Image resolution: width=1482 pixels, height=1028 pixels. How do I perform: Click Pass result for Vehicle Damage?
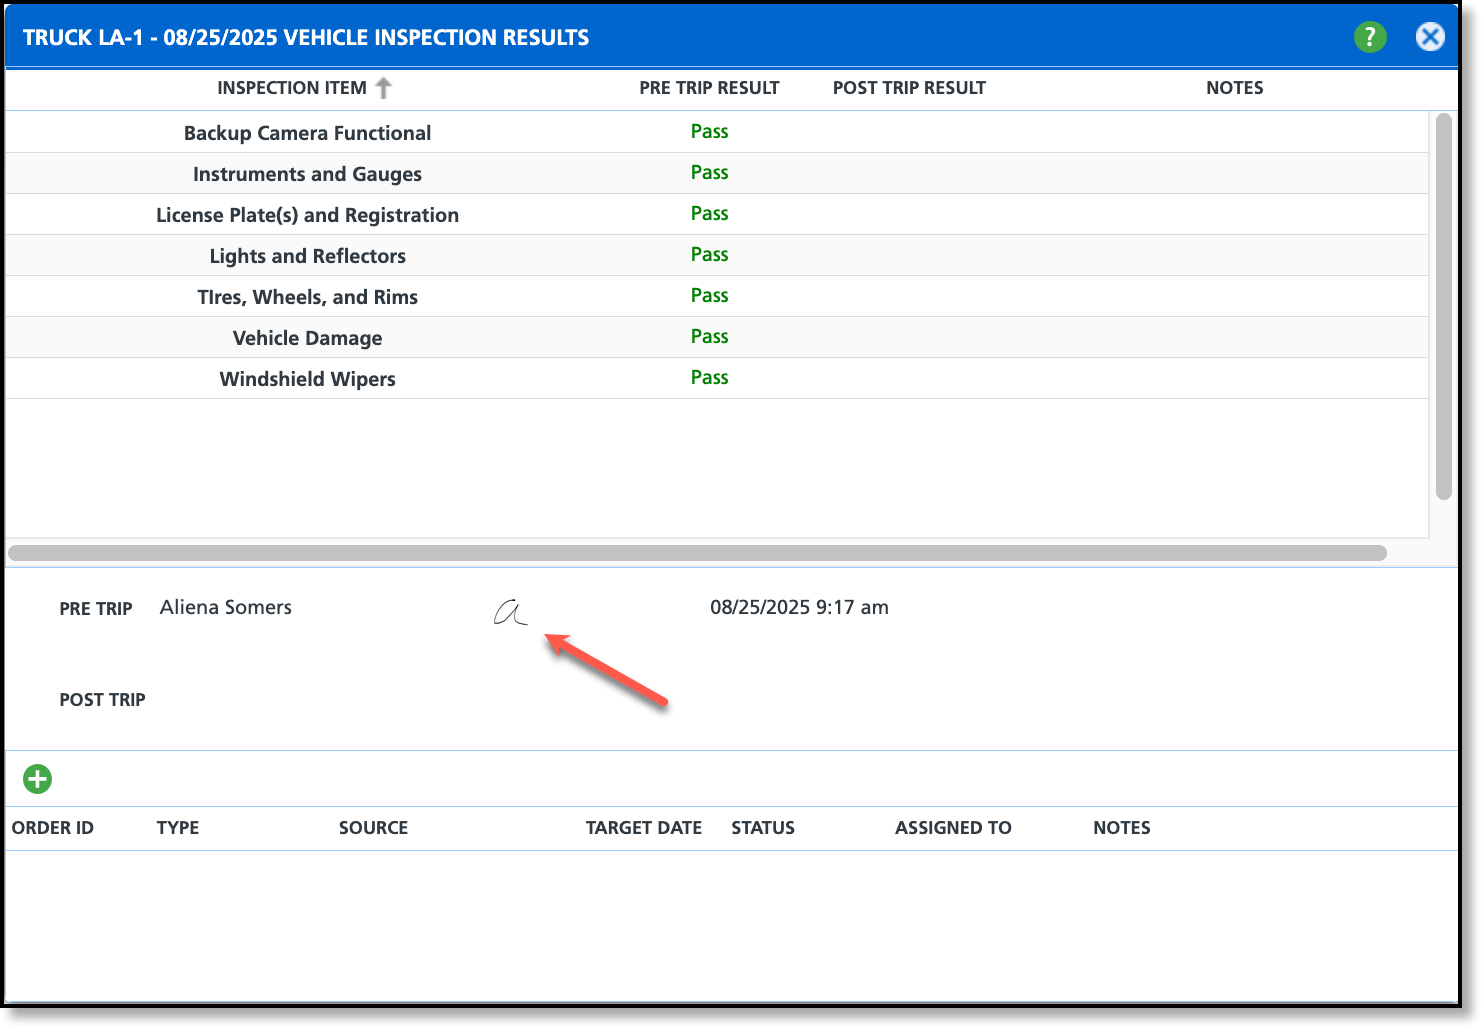(x=709, y=337)
